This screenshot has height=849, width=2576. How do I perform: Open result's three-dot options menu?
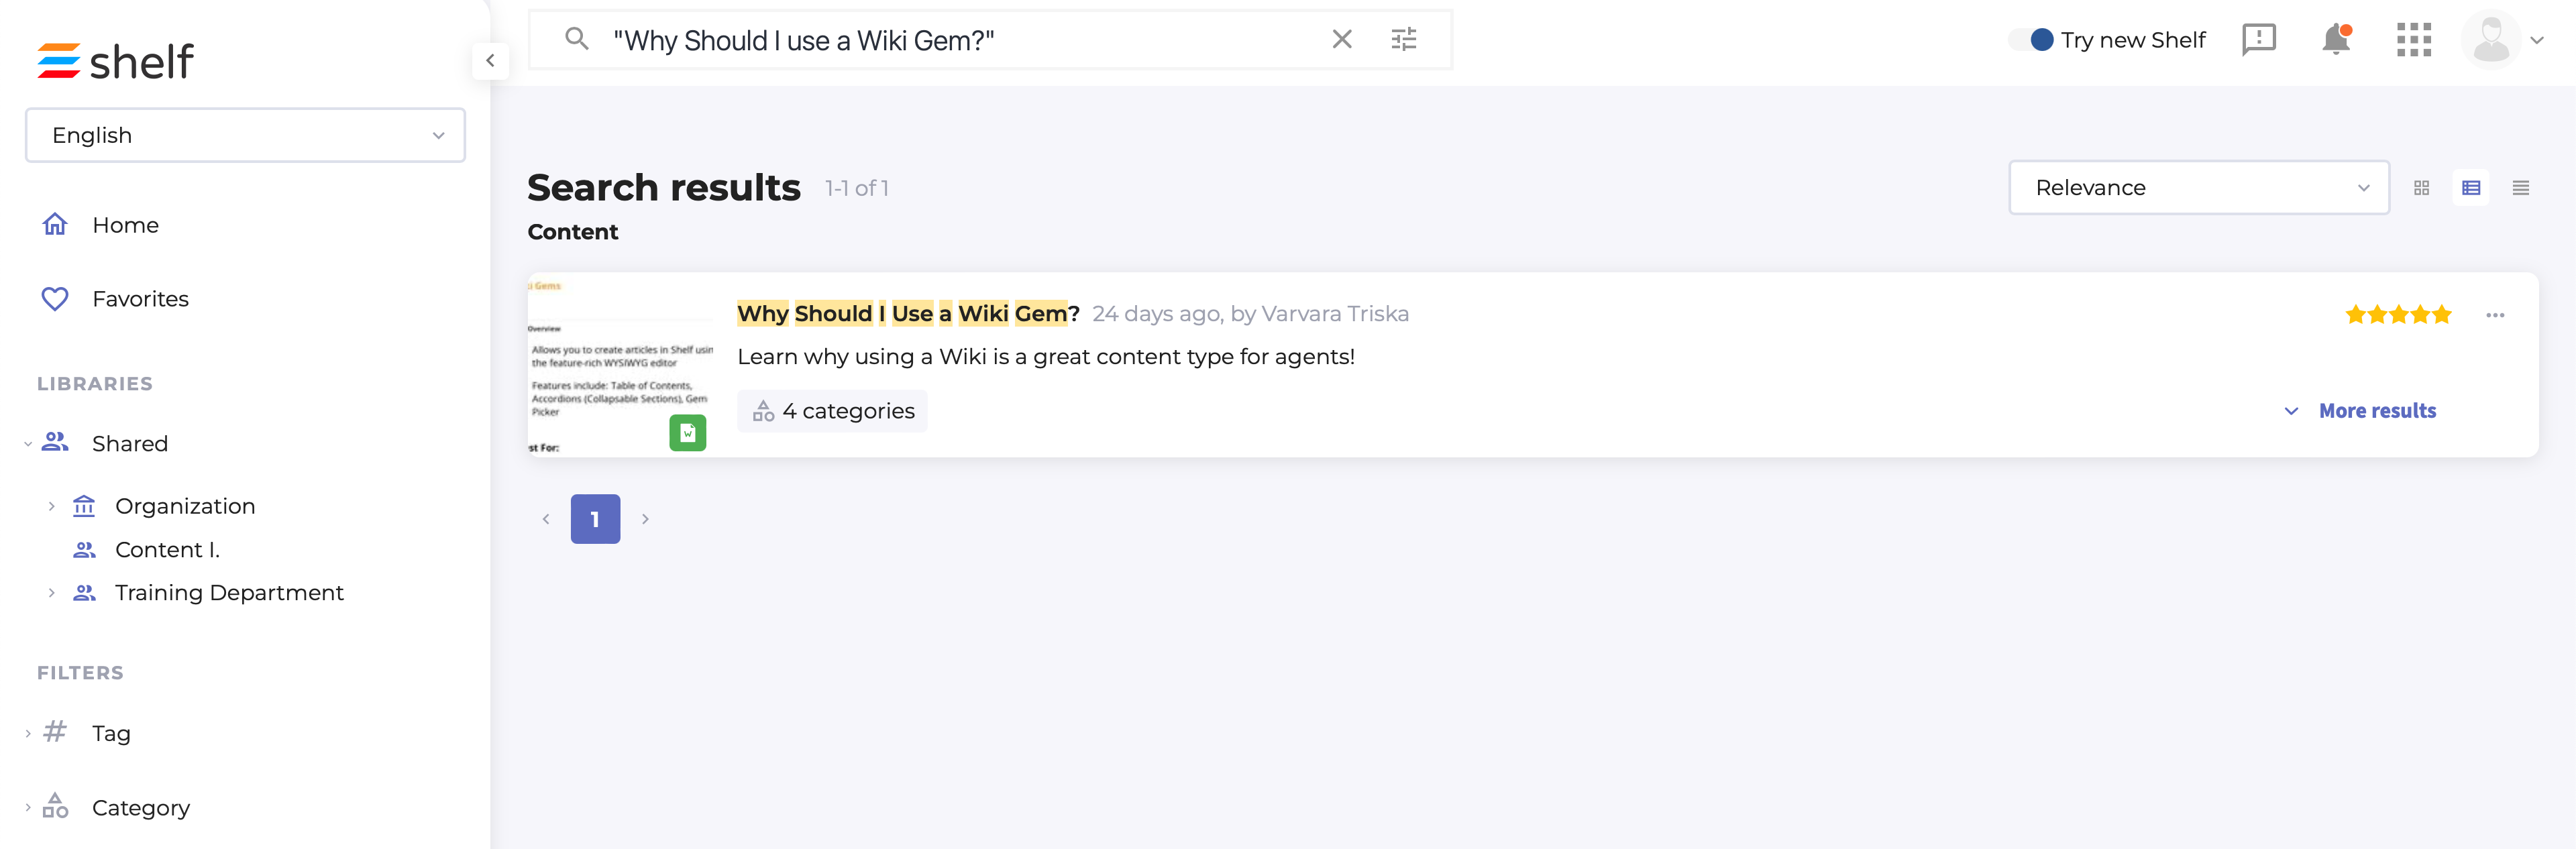2495,315
